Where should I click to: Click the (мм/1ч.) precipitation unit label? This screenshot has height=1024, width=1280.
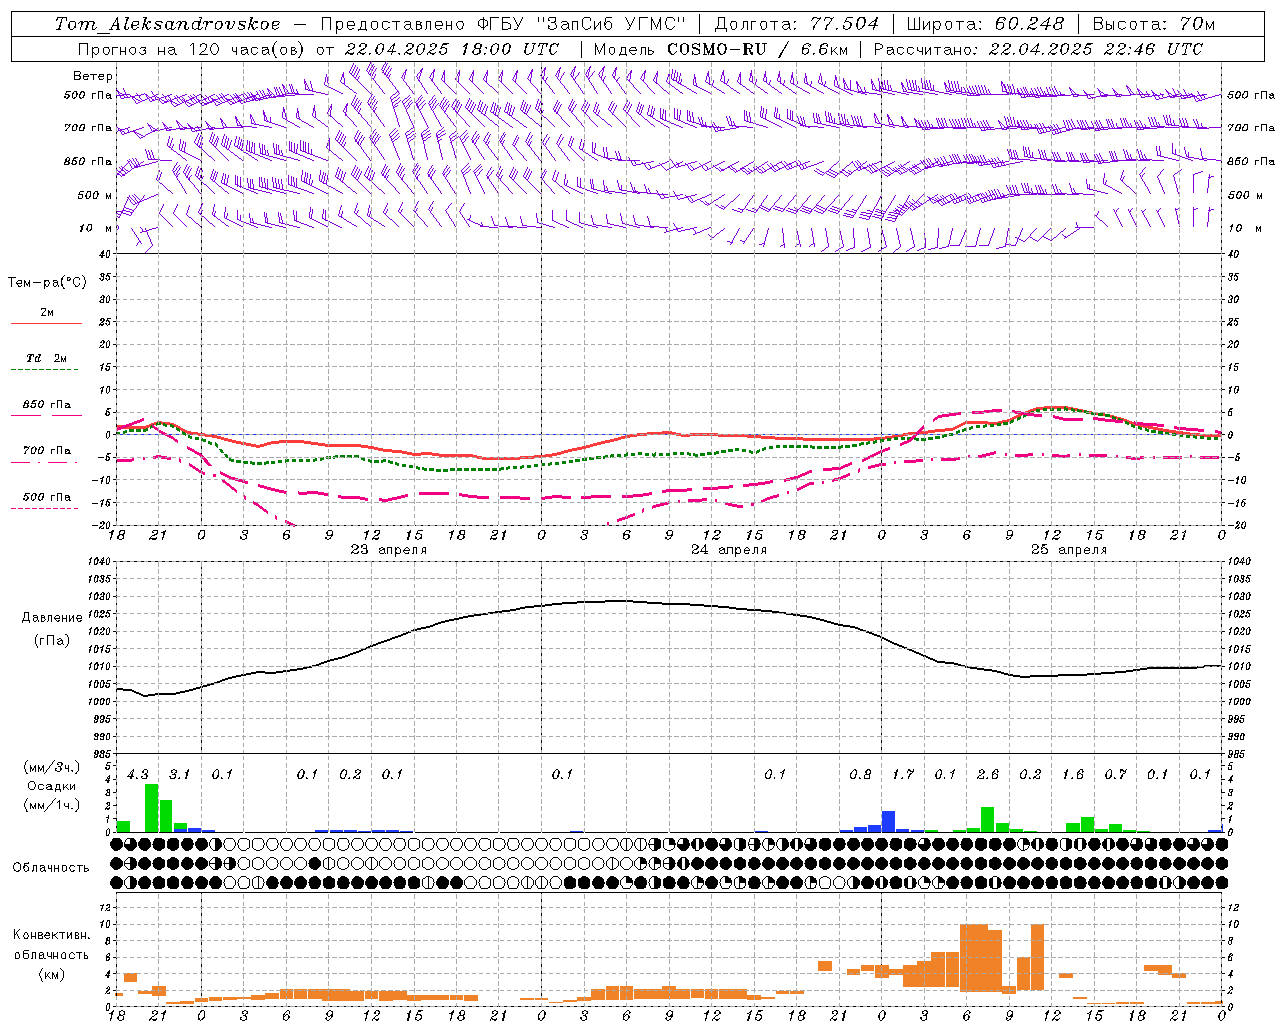(51, 805)
